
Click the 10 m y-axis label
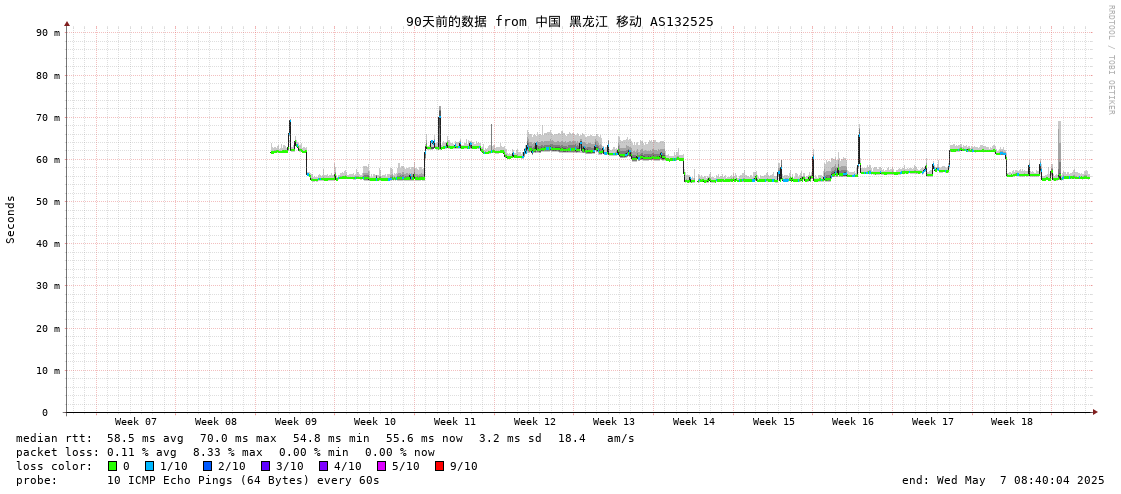[x=47, y=370]
